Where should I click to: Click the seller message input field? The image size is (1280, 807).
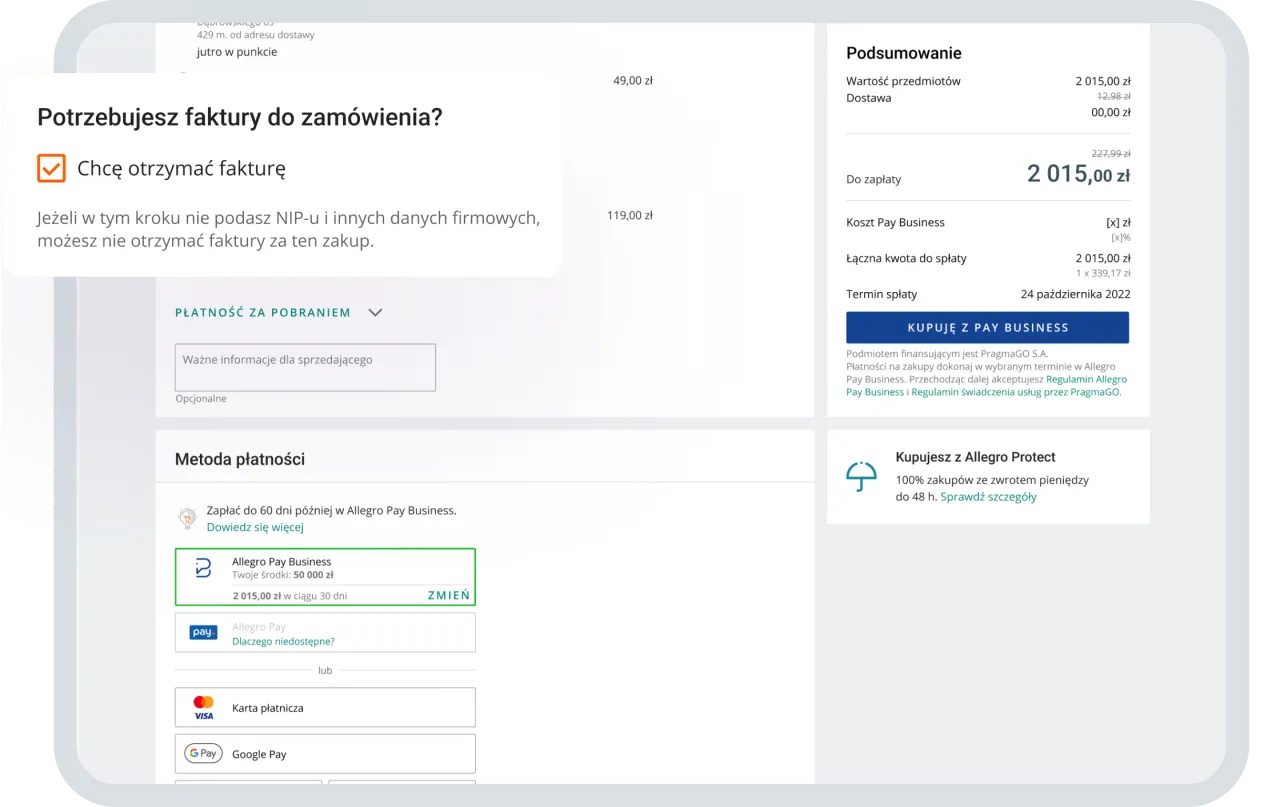coord(305,367)
